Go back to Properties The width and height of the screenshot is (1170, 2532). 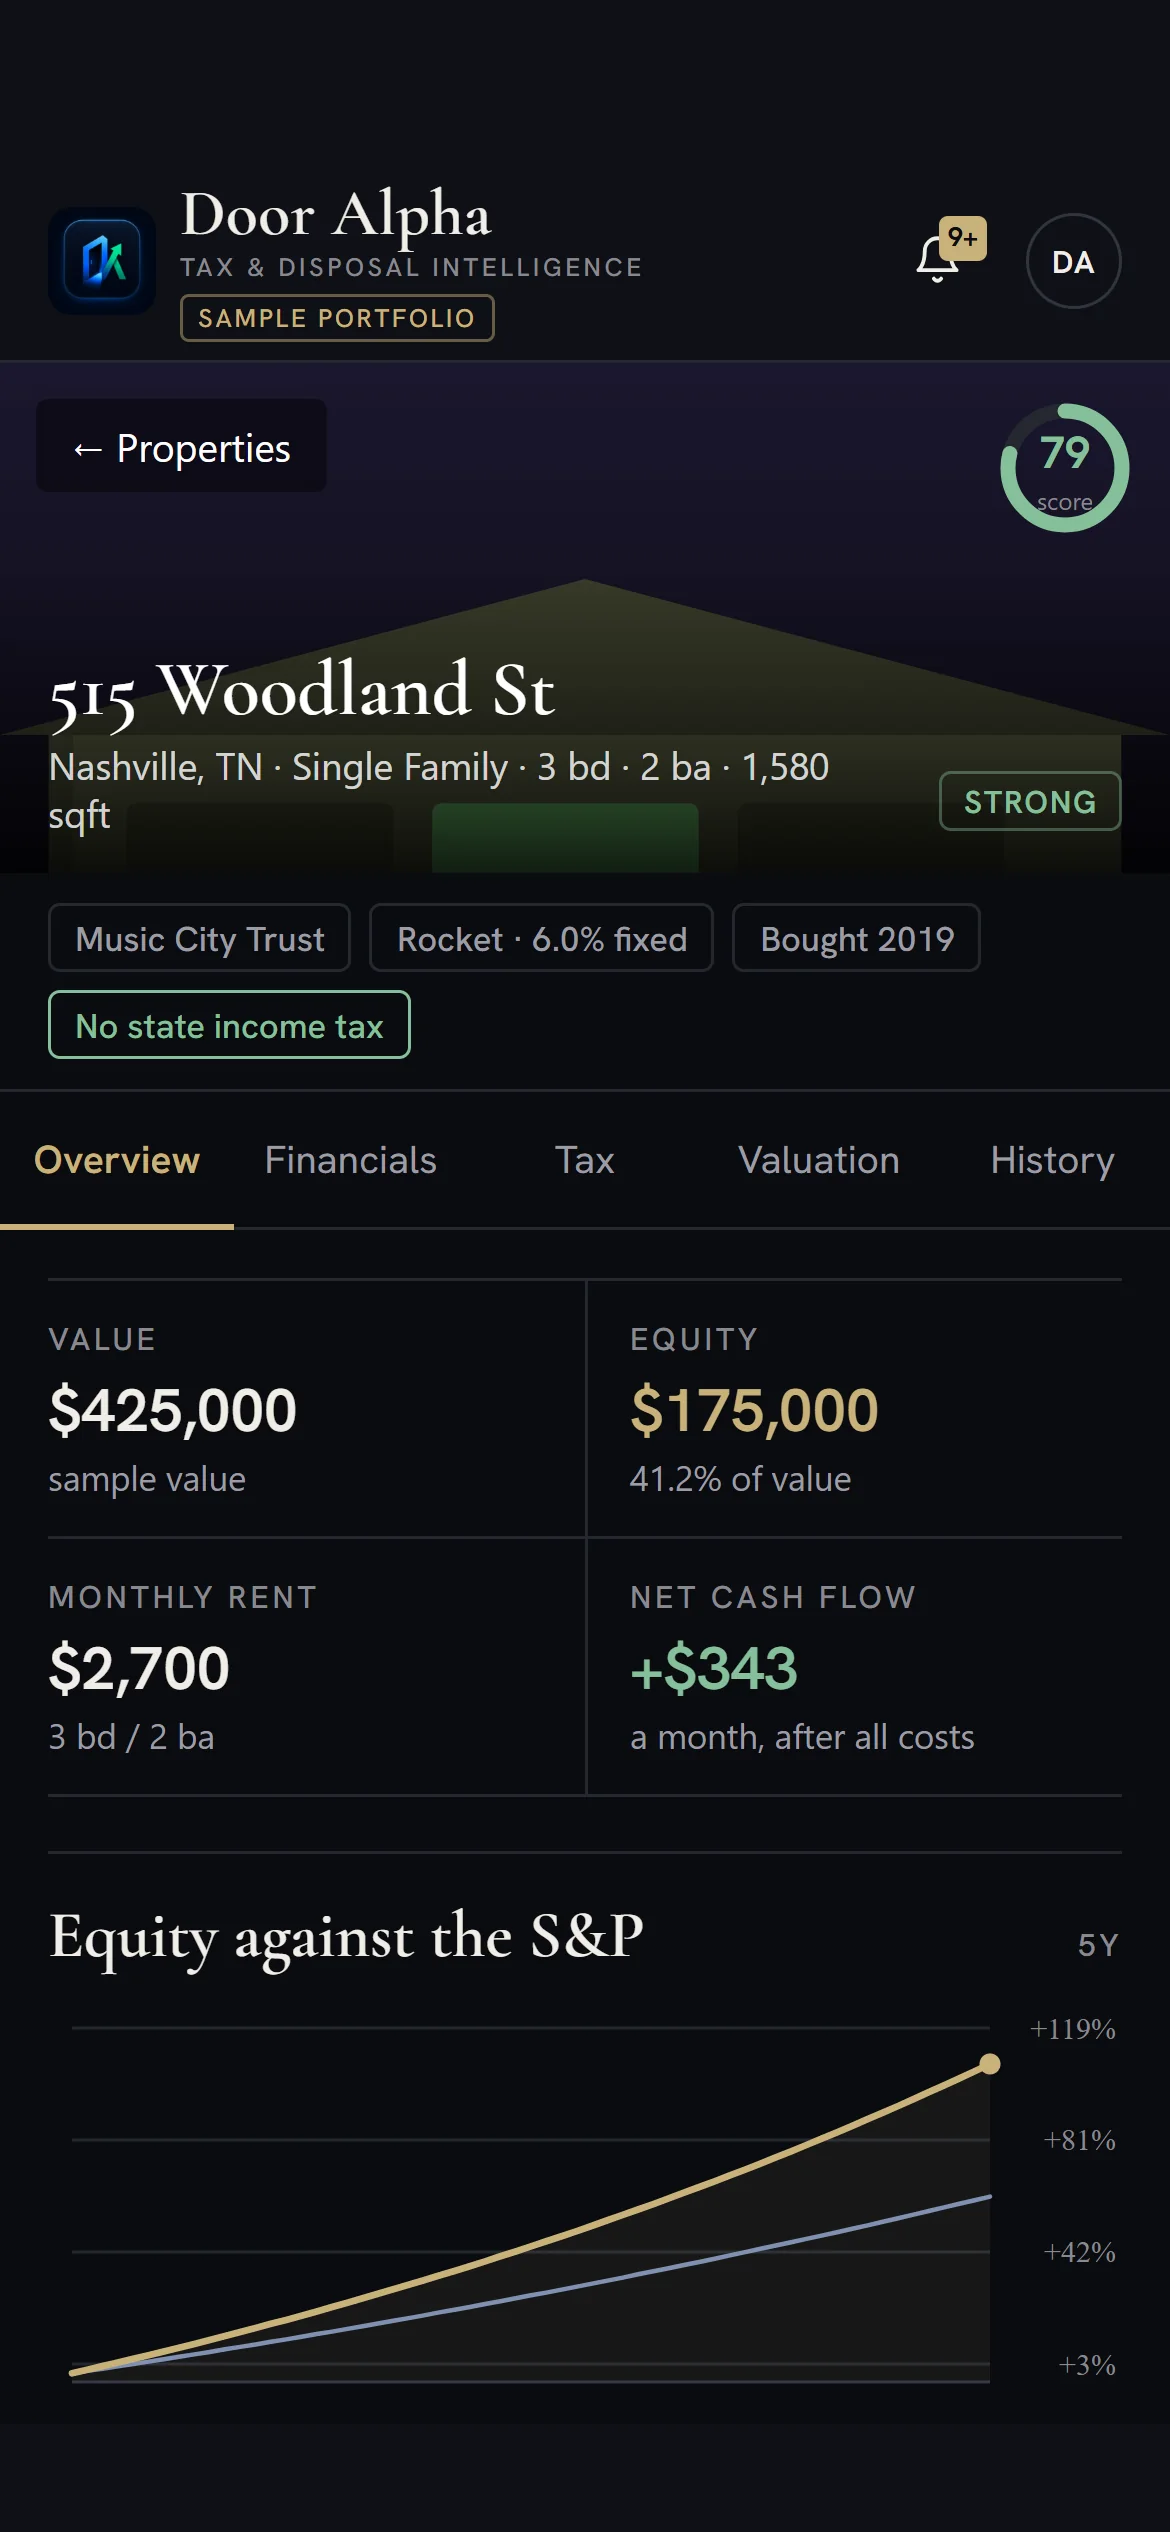click(181, 446)
